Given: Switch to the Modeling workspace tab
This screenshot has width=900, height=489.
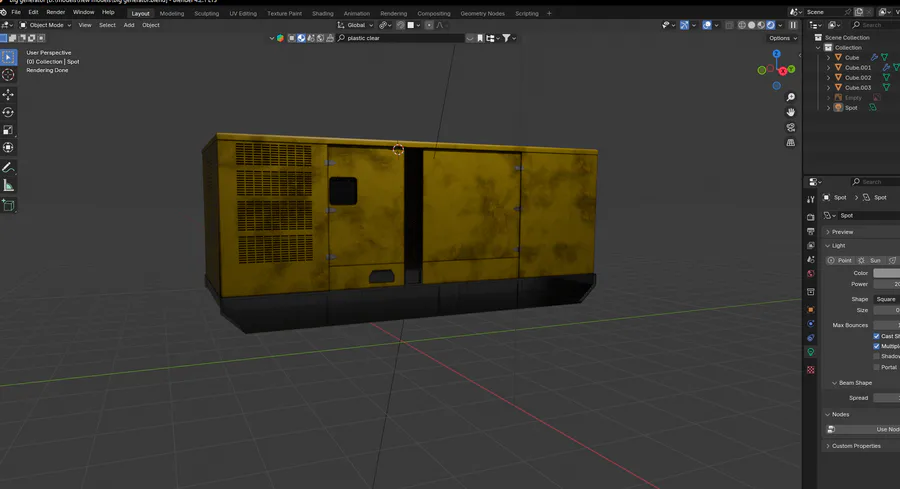Looking at the screenshot, I should point(172,13).
